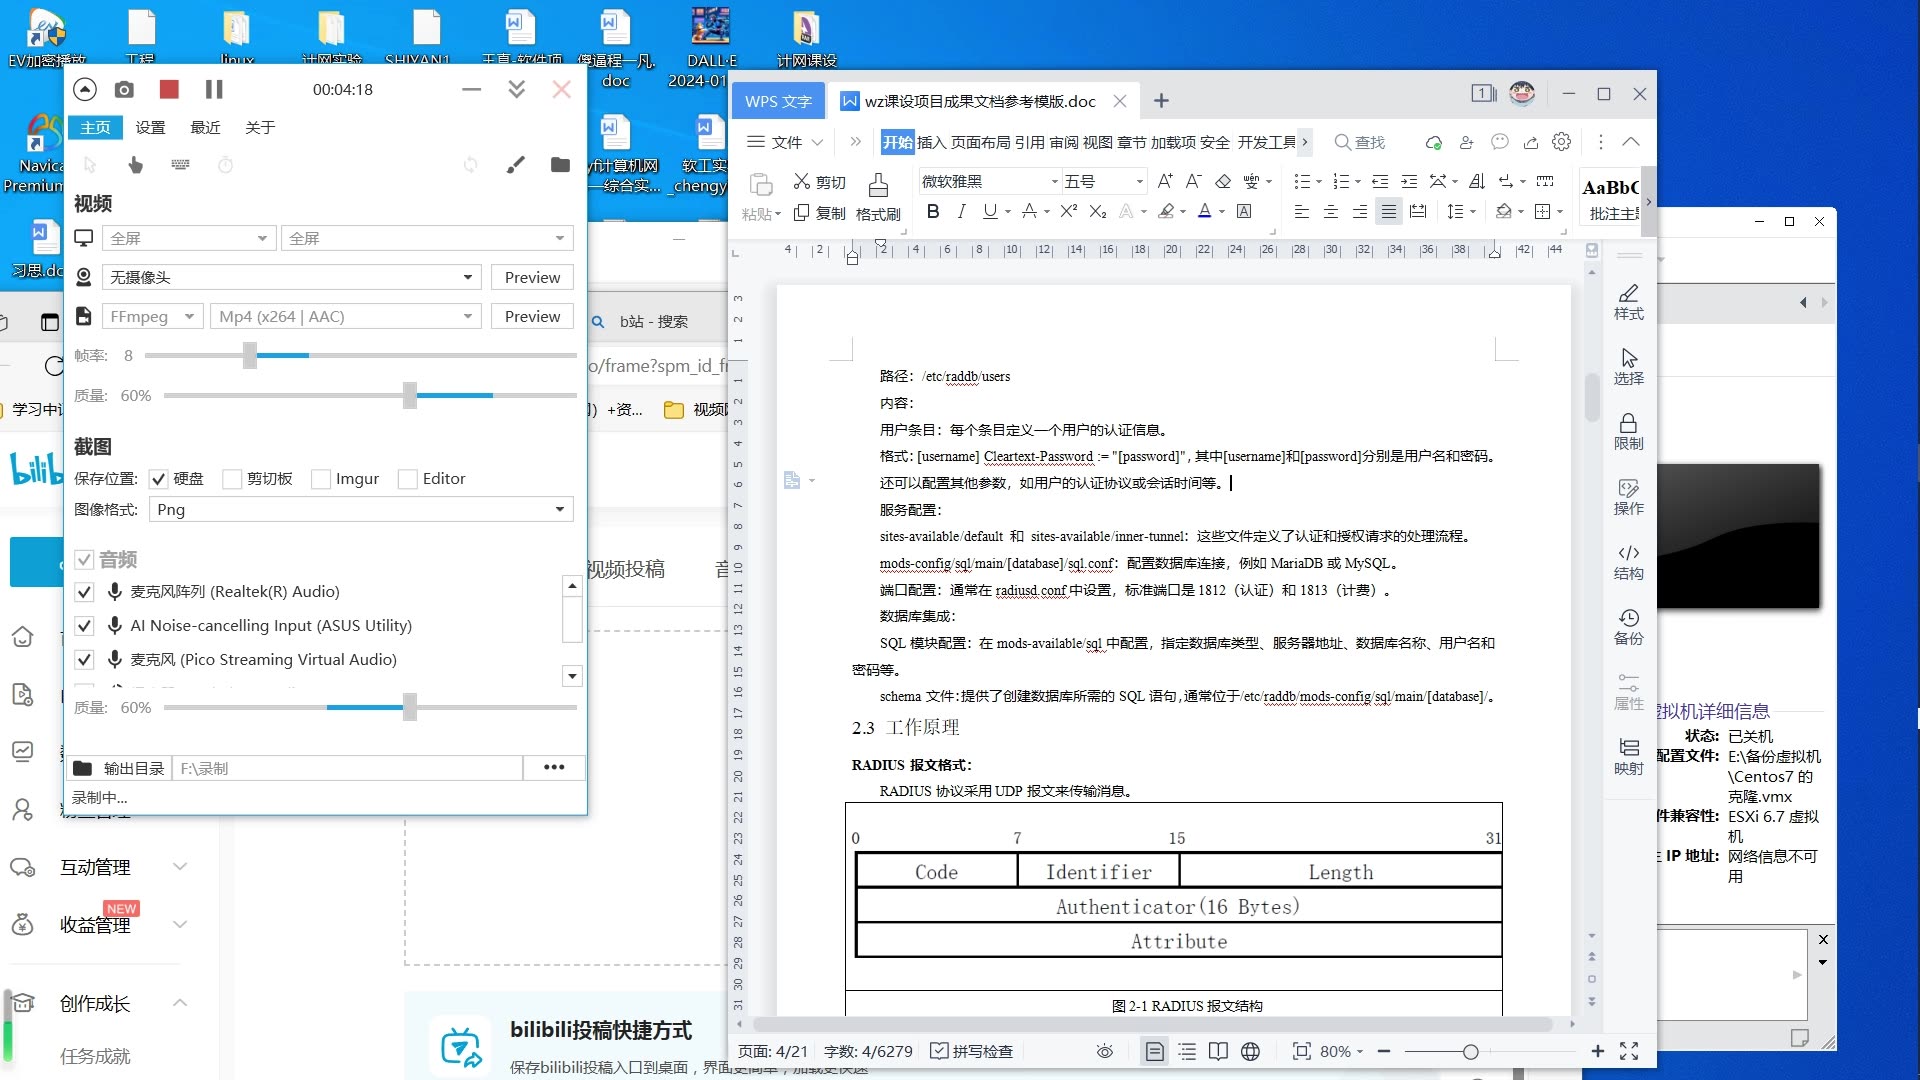Open the recordings folder icon in recorder
Viewport: 1920px width, 1080px height.
(559, 165)
